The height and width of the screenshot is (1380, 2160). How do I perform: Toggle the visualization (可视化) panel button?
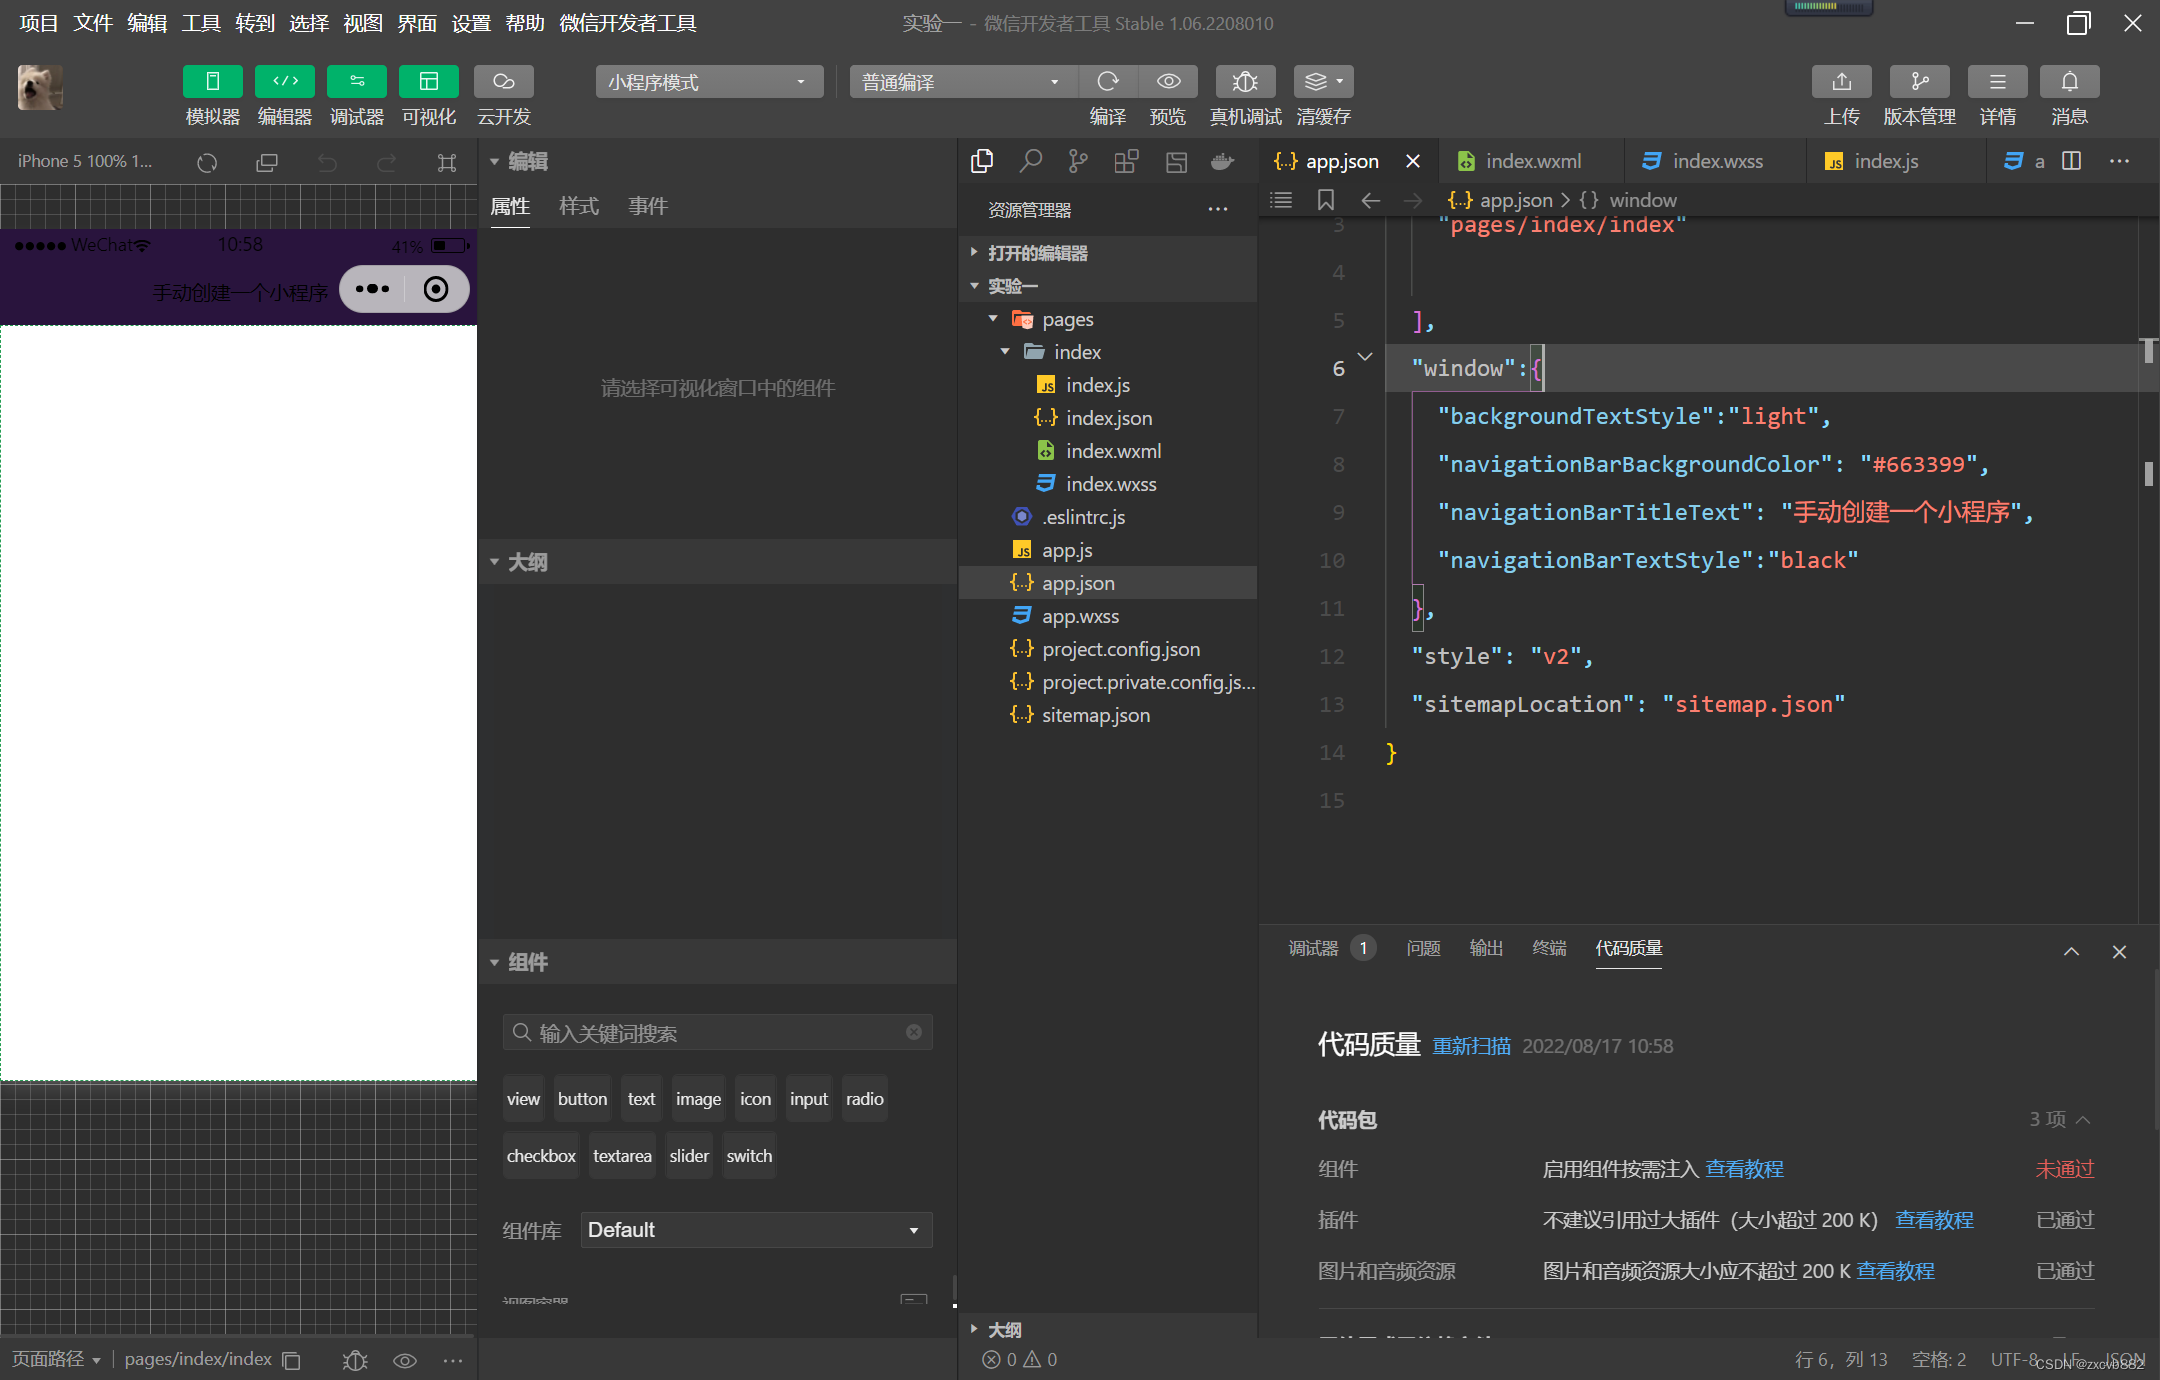pyautogui.click(x=428, y=82)
